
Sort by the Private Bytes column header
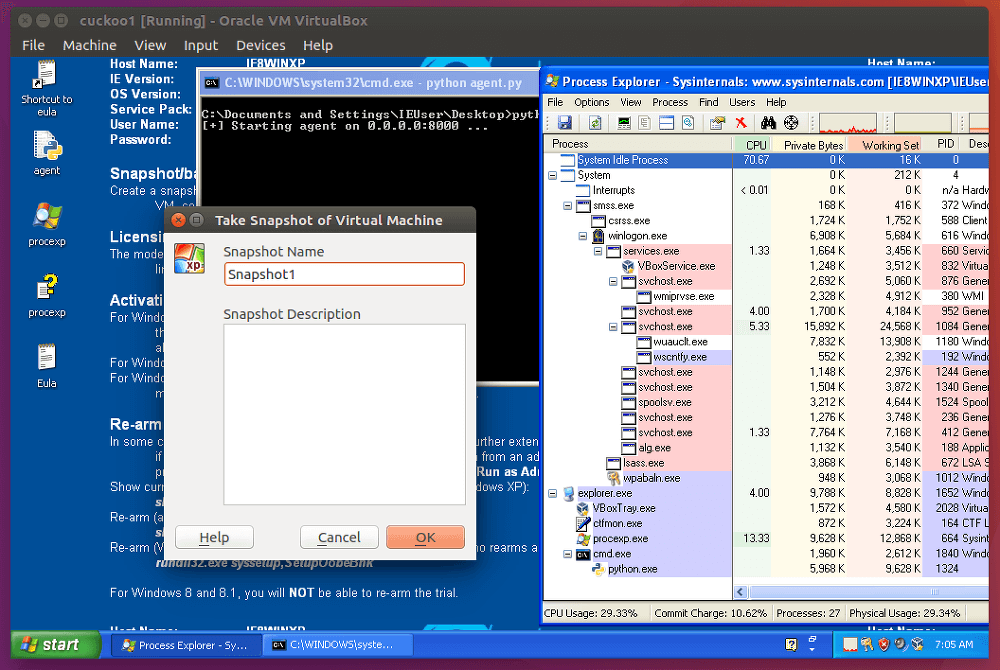point(809,145)
